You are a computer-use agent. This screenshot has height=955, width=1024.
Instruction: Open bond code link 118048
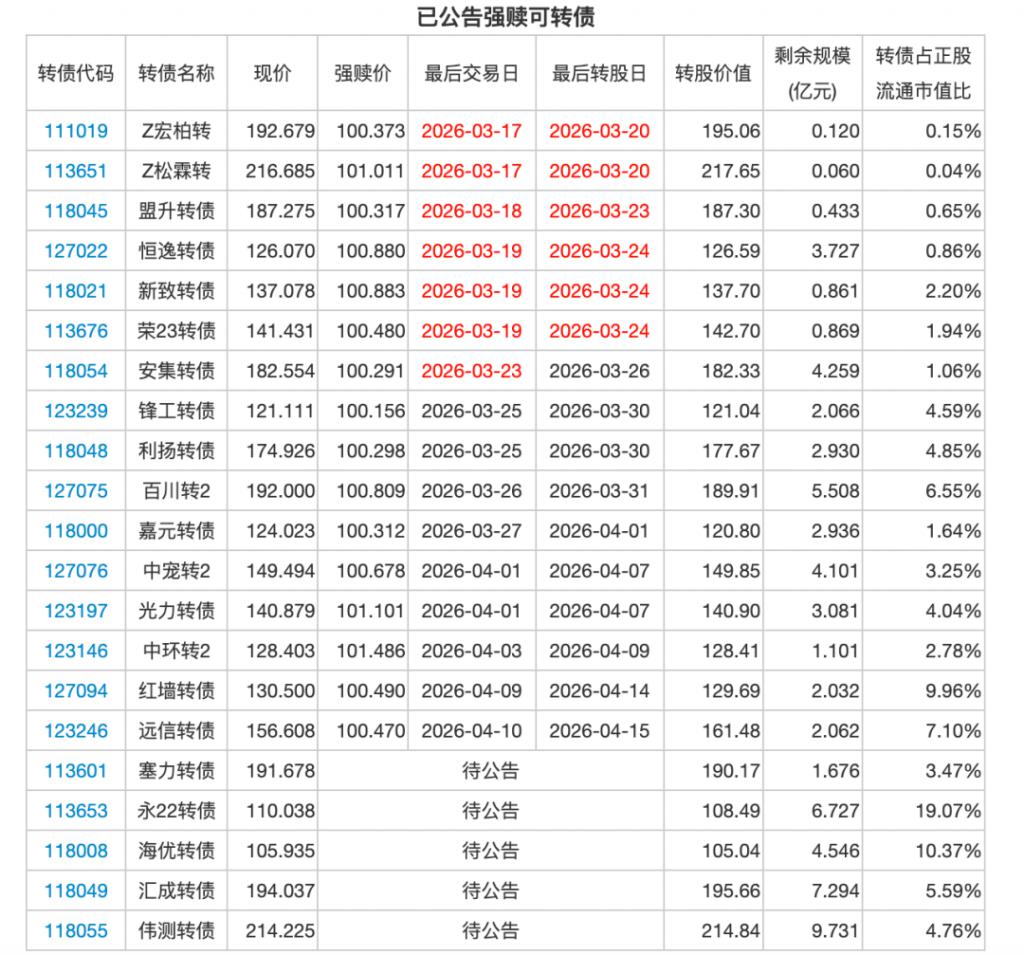pyautogui.click(x=76, y=451)
